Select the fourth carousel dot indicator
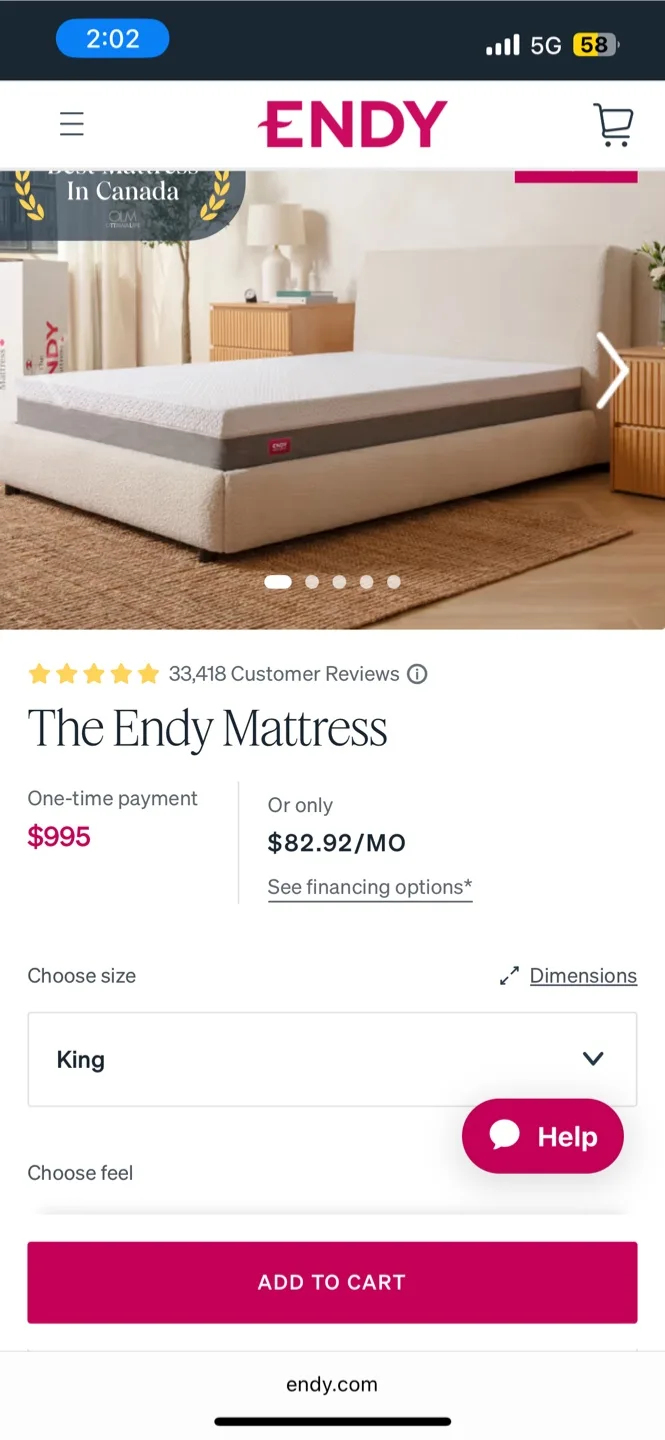 pos(366,581)
